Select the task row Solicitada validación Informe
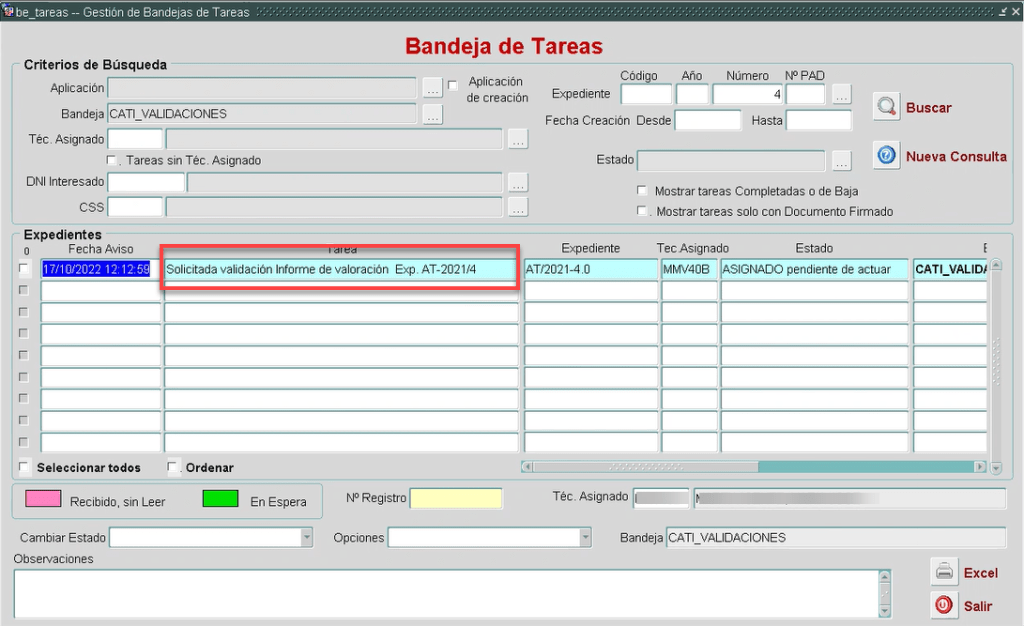This screenshot has width=1024, height=626. coord(340,269)
